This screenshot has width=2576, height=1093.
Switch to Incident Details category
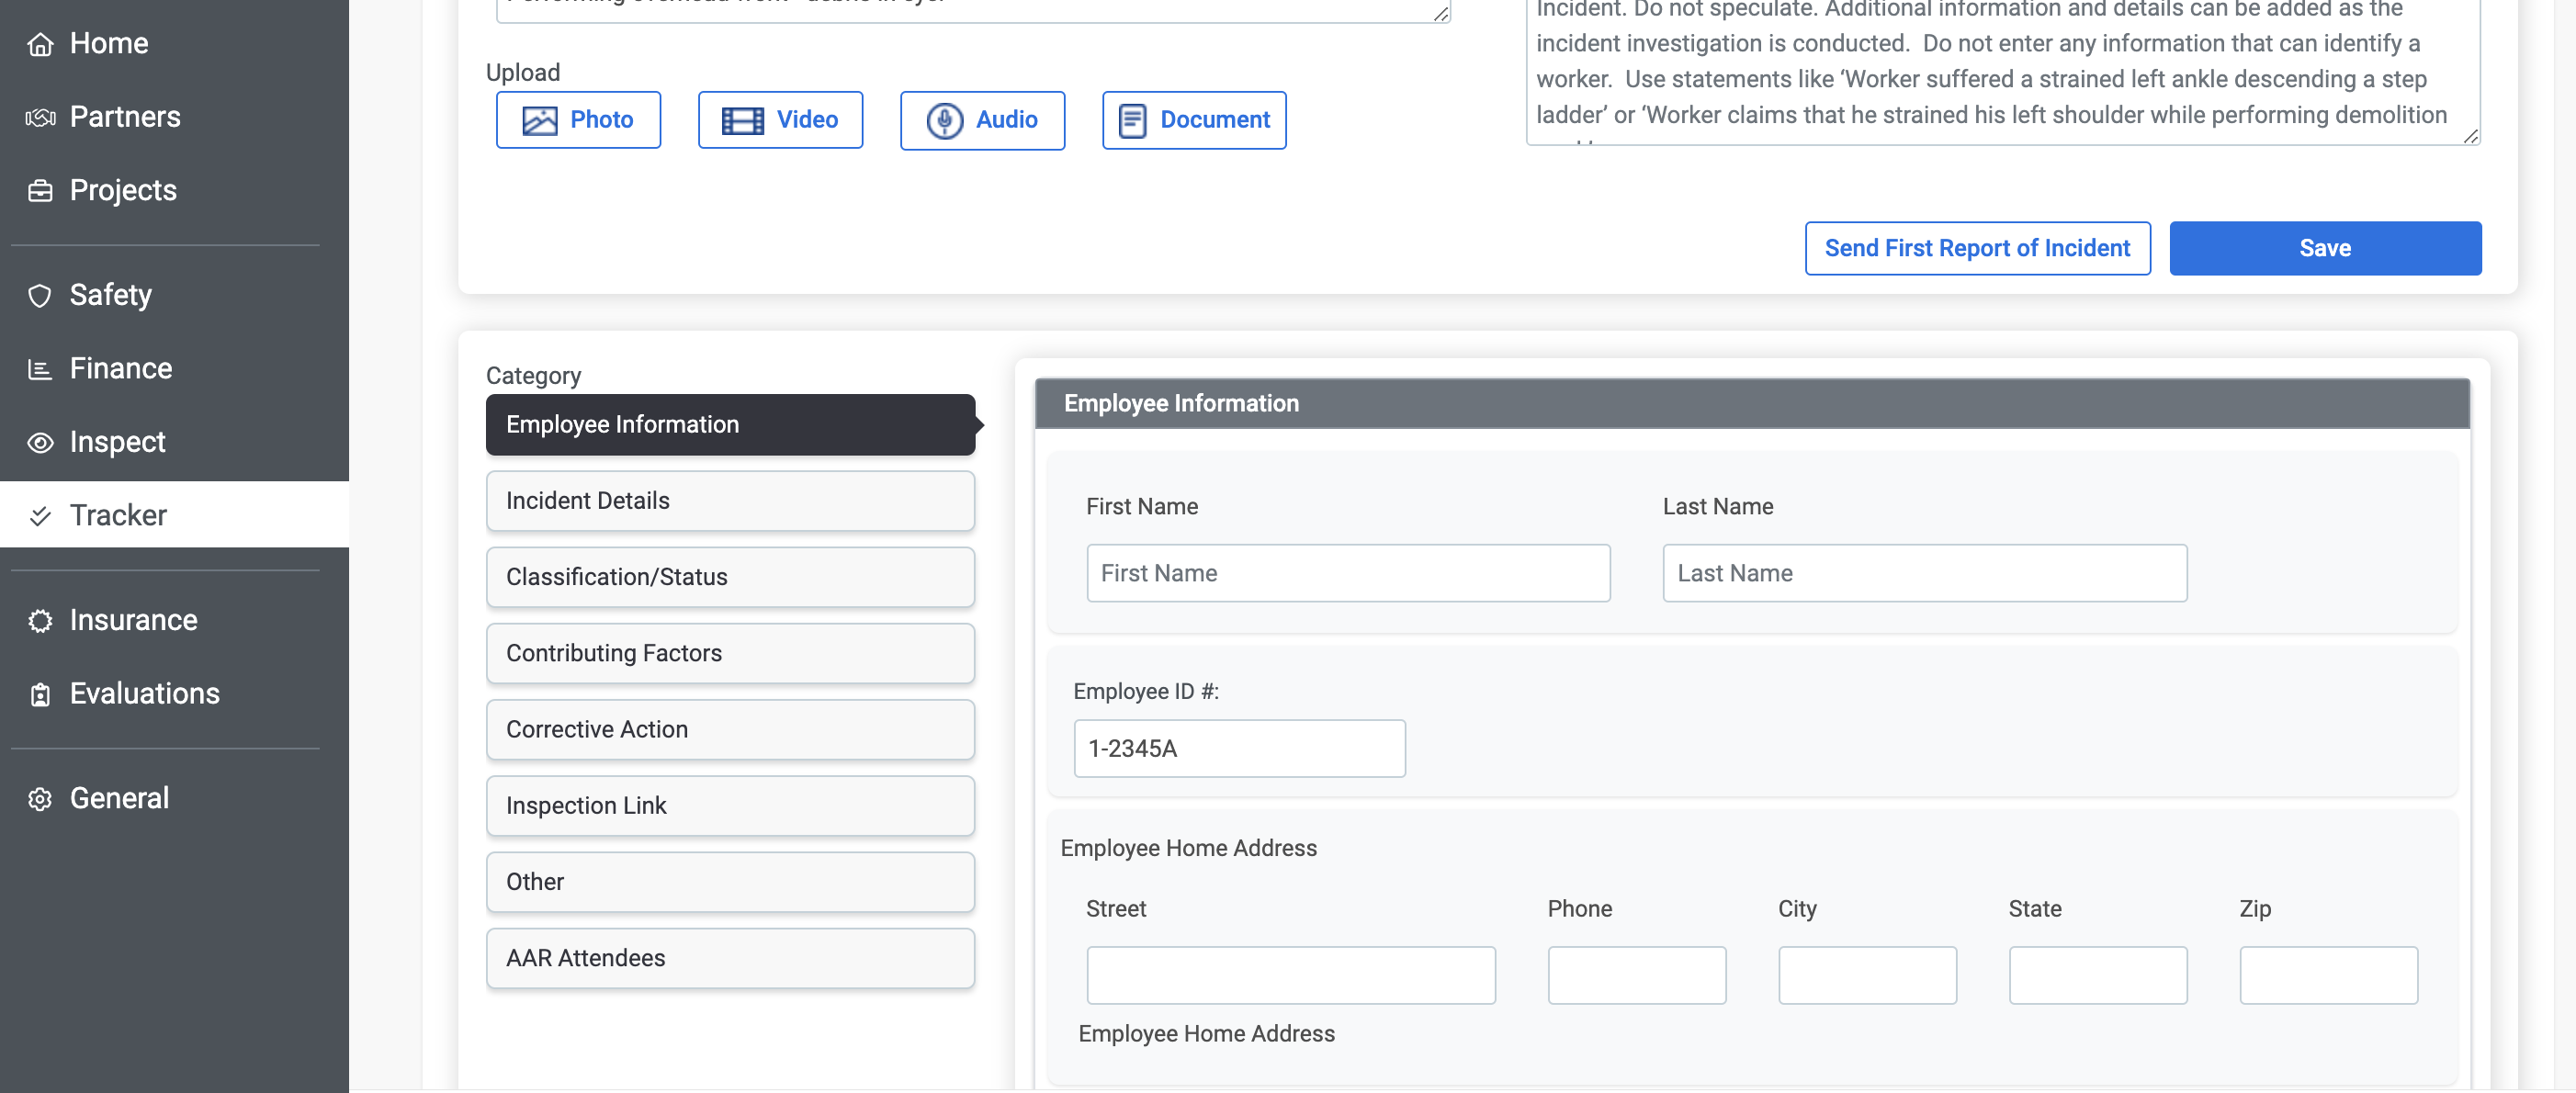point(730,501)
